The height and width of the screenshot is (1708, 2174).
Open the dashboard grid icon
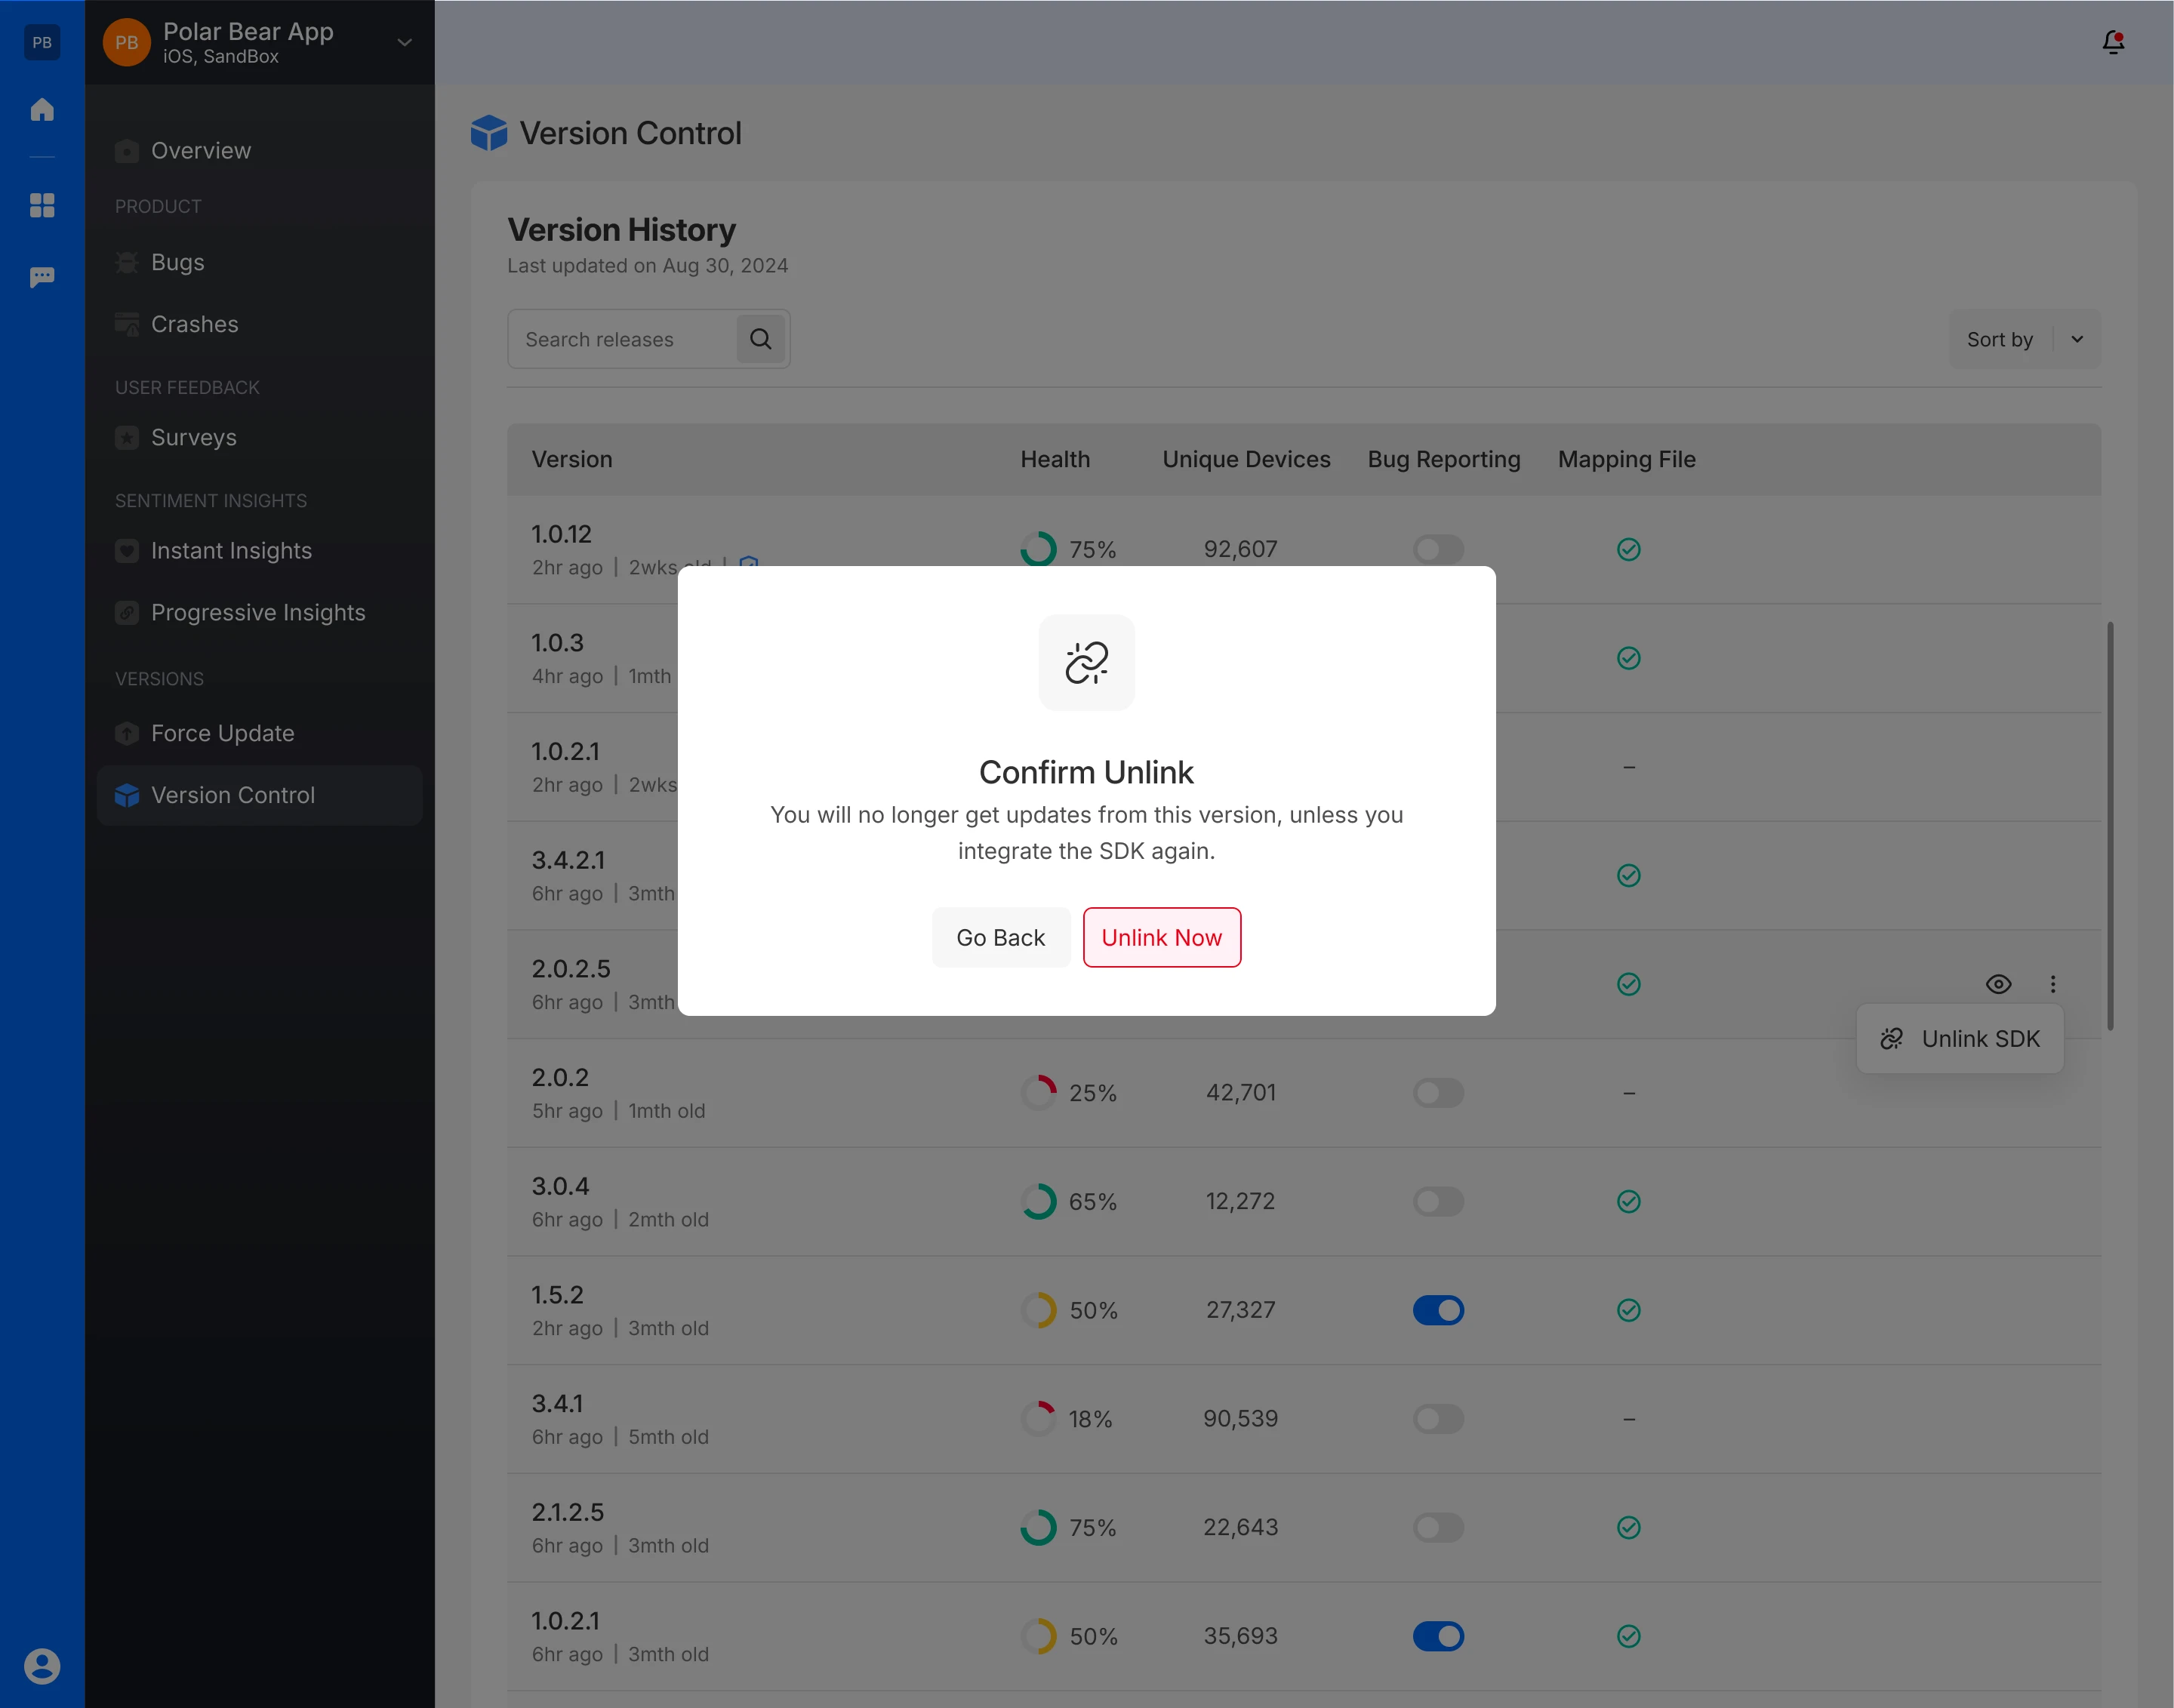pos(42,205)
